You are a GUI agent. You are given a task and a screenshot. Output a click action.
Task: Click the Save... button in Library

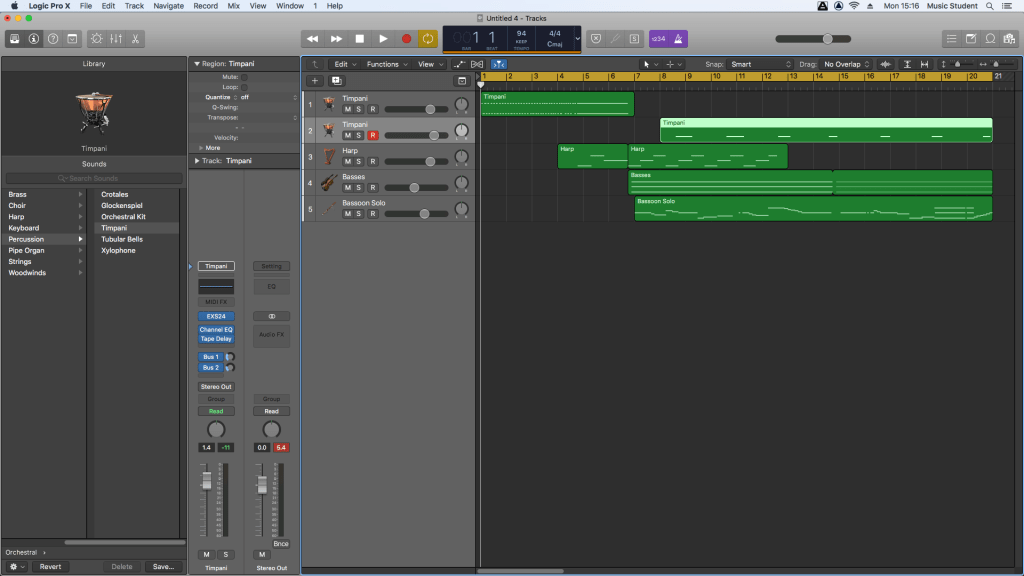(x=163, y=566)
